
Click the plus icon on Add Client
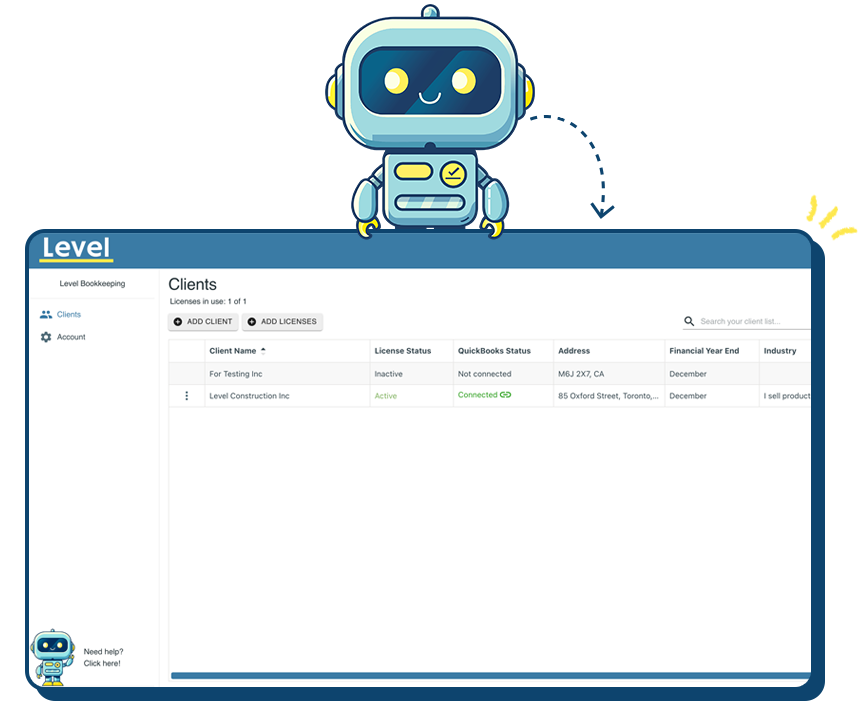point(178,322)
